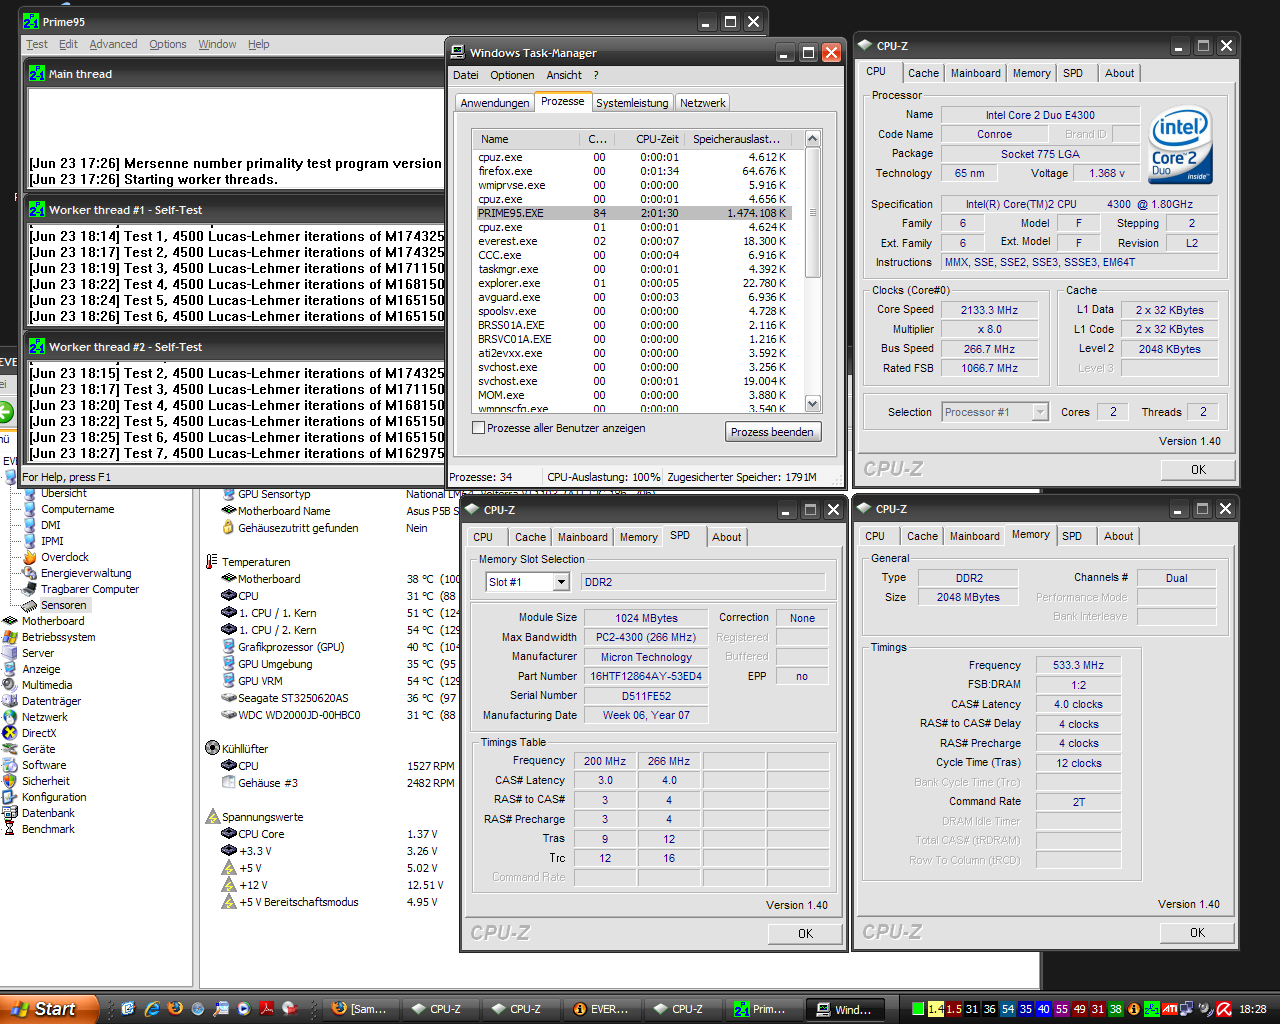Click the Software disc icon
The height and width of the screenshot is (1024, 1280).
click(11, 765)
